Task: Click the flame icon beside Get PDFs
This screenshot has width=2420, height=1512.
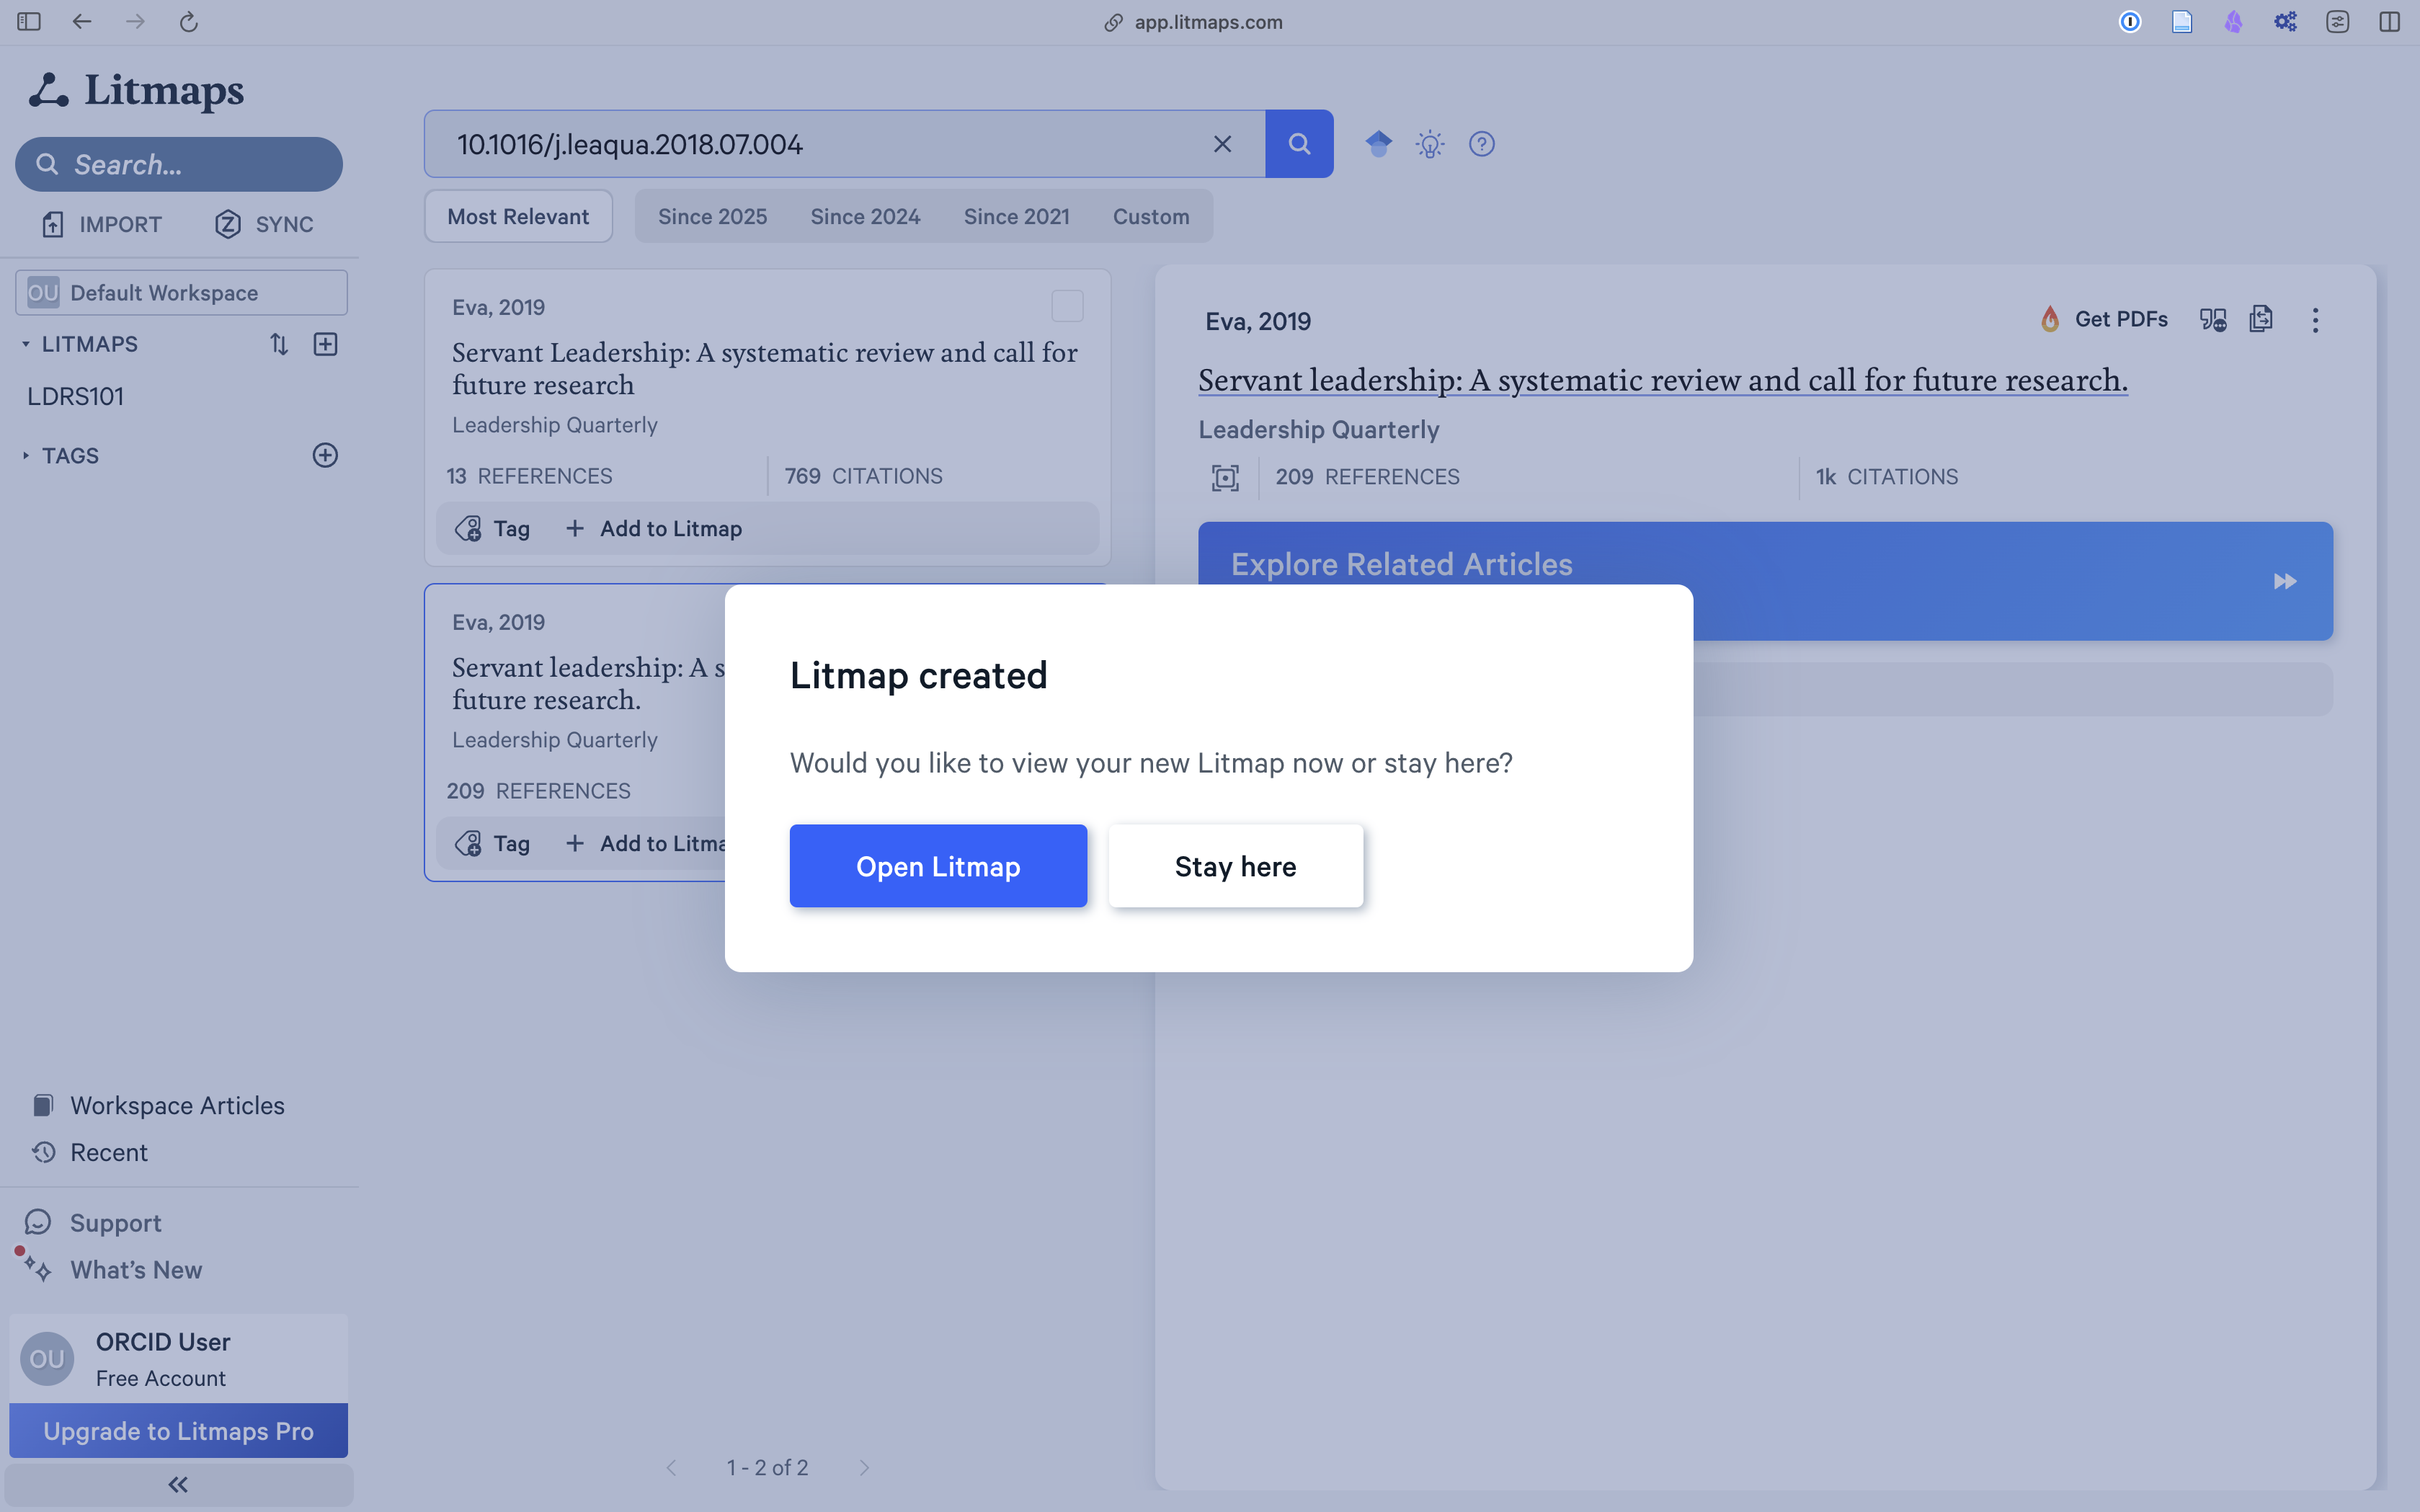Action: 2050,319
